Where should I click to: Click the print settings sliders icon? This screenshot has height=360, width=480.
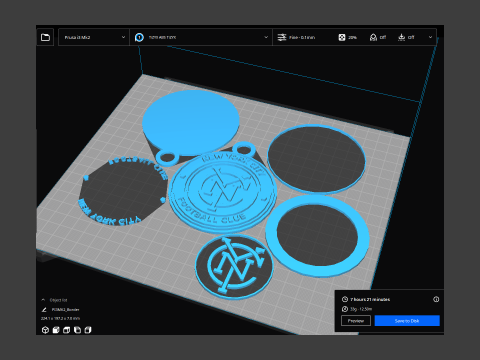click(x=282, y=37)
